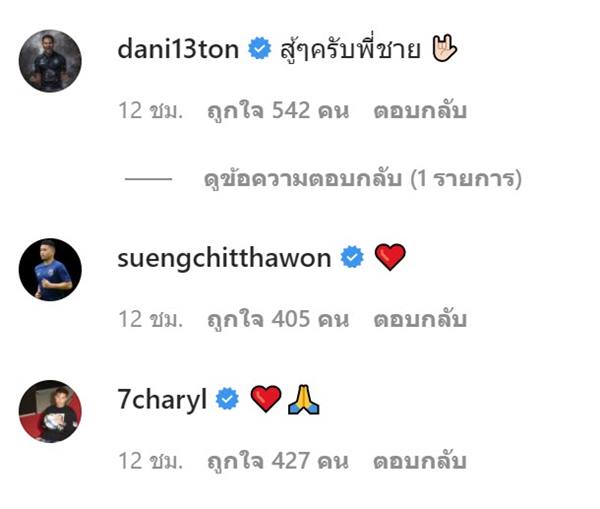Reply to dani13ton's comment via ตอบกลับ
The height and width of the screenshot is (509, 600).
[x=420, y=111]
